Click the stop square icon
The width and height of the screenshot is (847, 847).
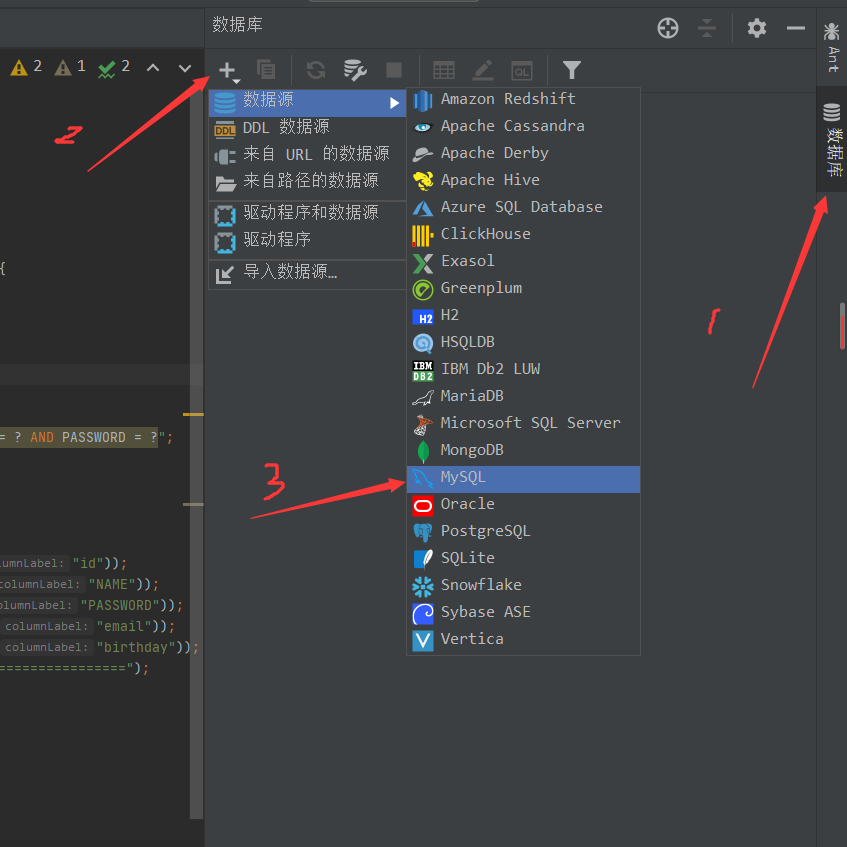(x=394, y=70)
